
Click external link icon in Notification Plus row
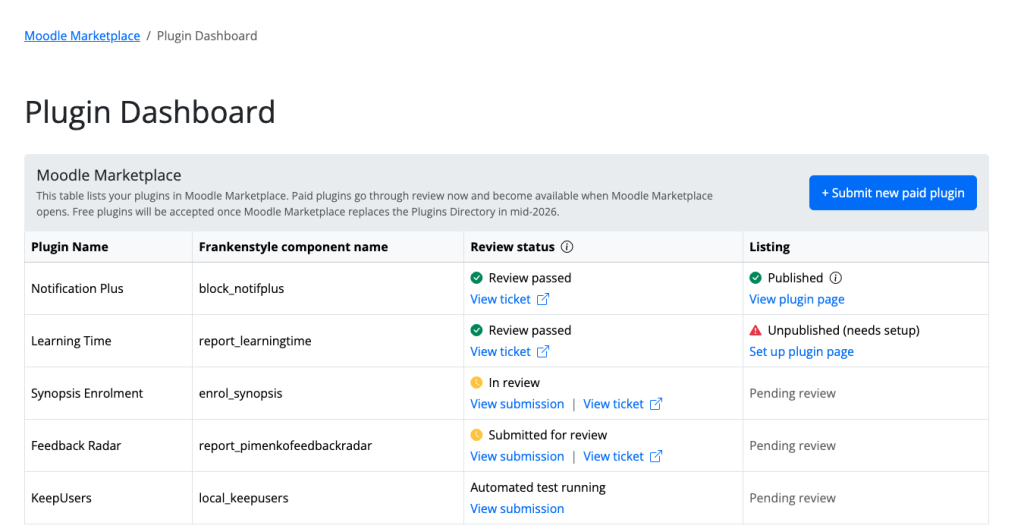[543, 299]
